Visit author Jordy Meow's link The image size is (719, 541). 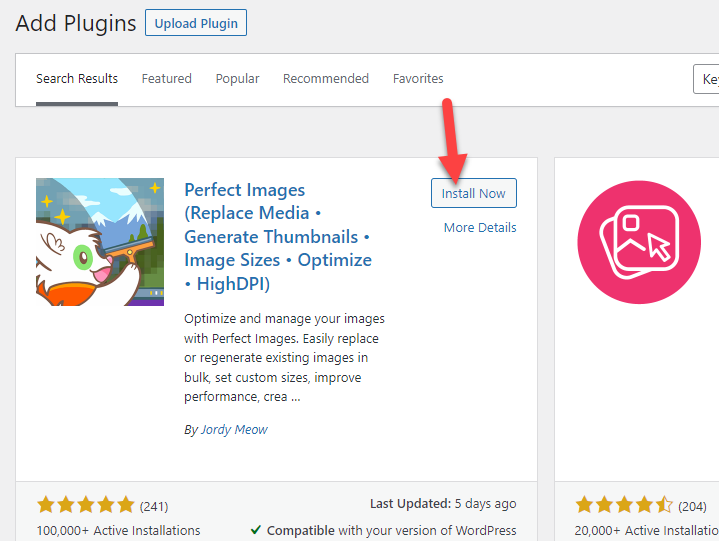234,430
